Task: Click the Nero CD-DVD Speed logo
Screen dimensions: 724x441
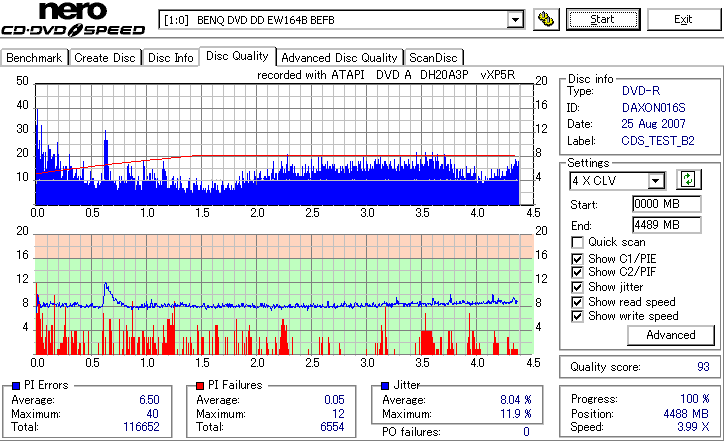Action: point(73,19)
